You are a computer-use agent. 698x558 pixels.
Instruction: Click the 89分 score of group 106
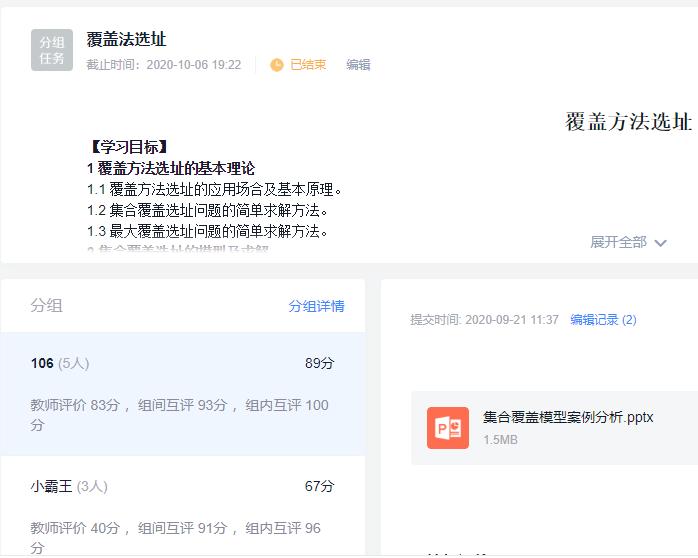(319, 364)
